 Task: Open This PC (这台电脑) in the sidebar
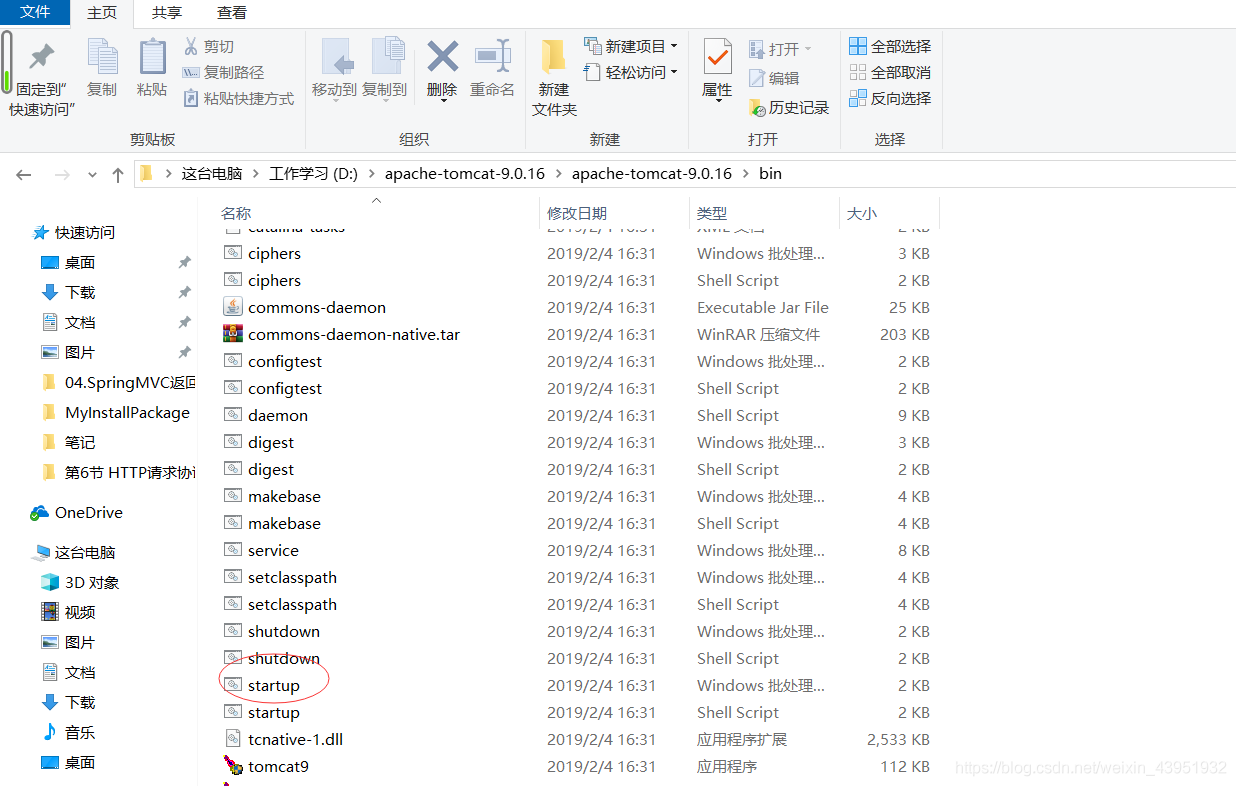(74, 552)
